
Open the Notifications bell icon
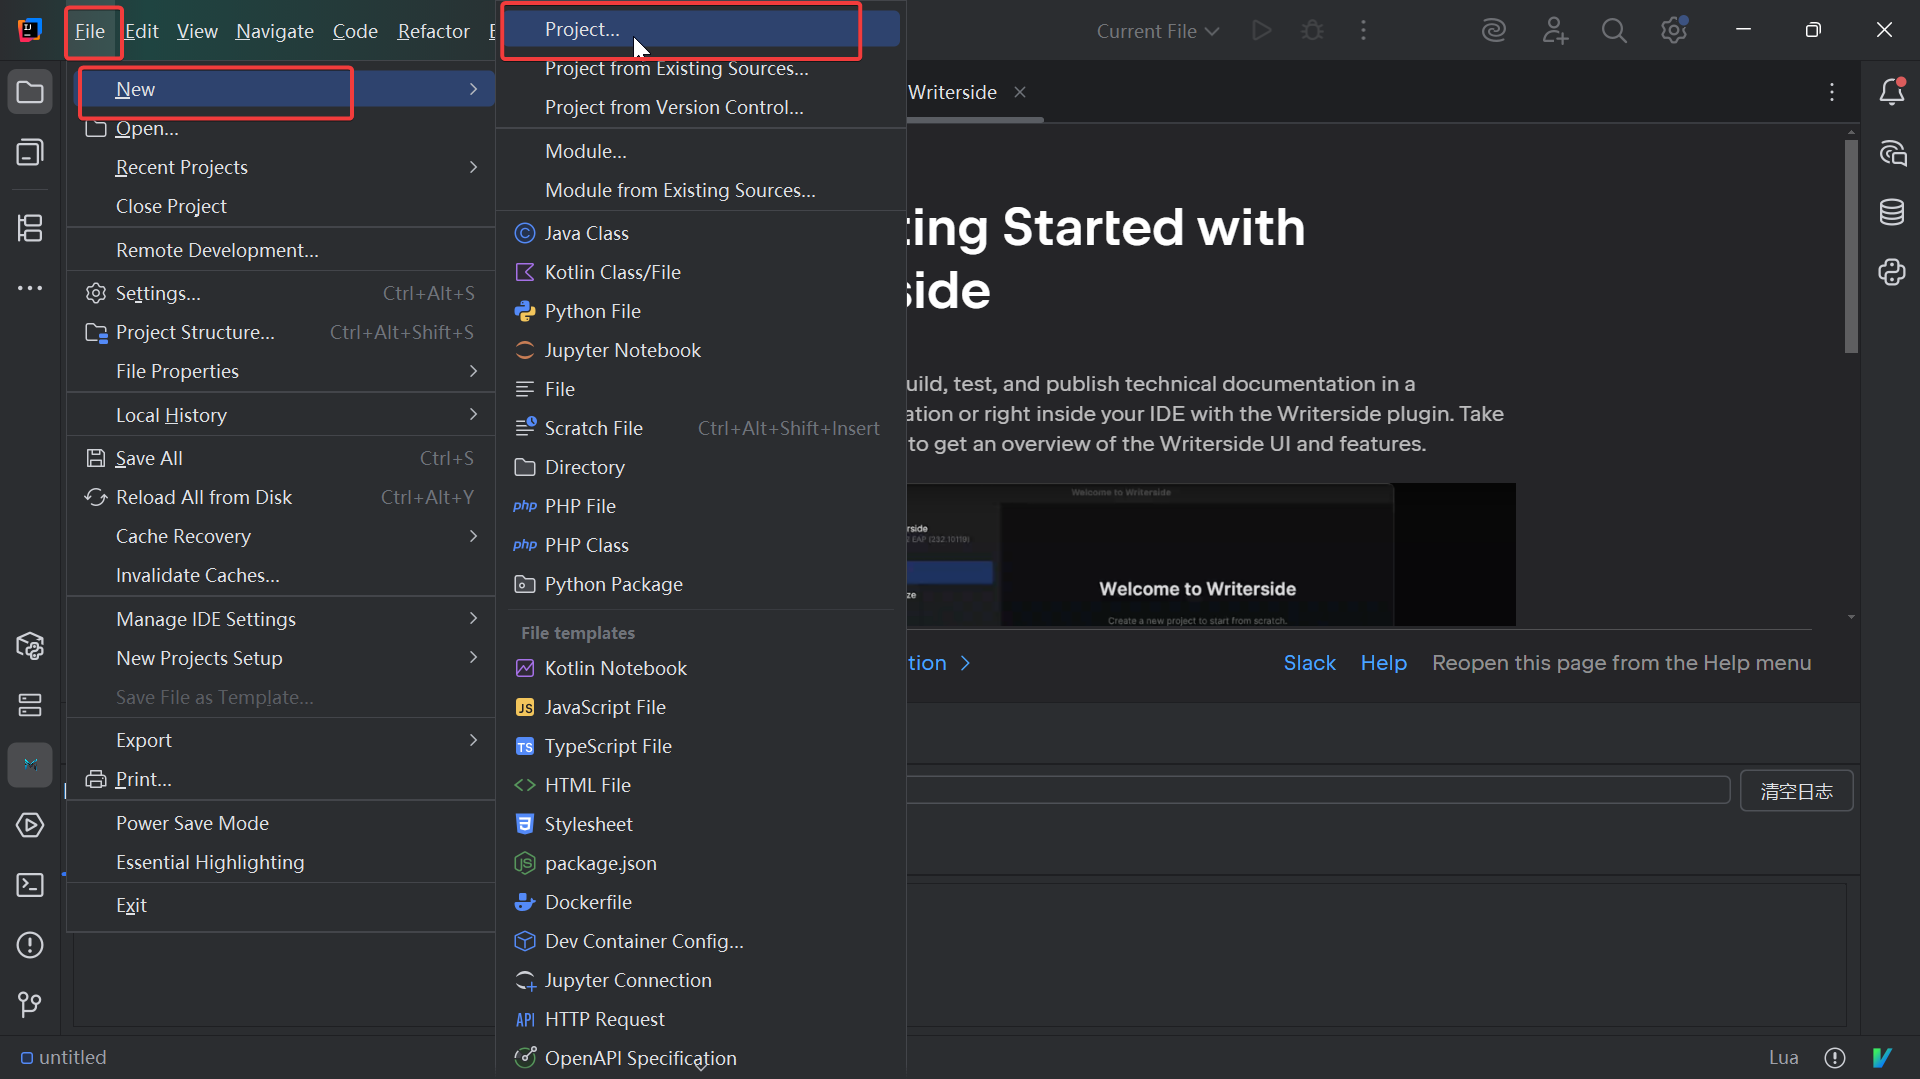[x=1891, y=92]
